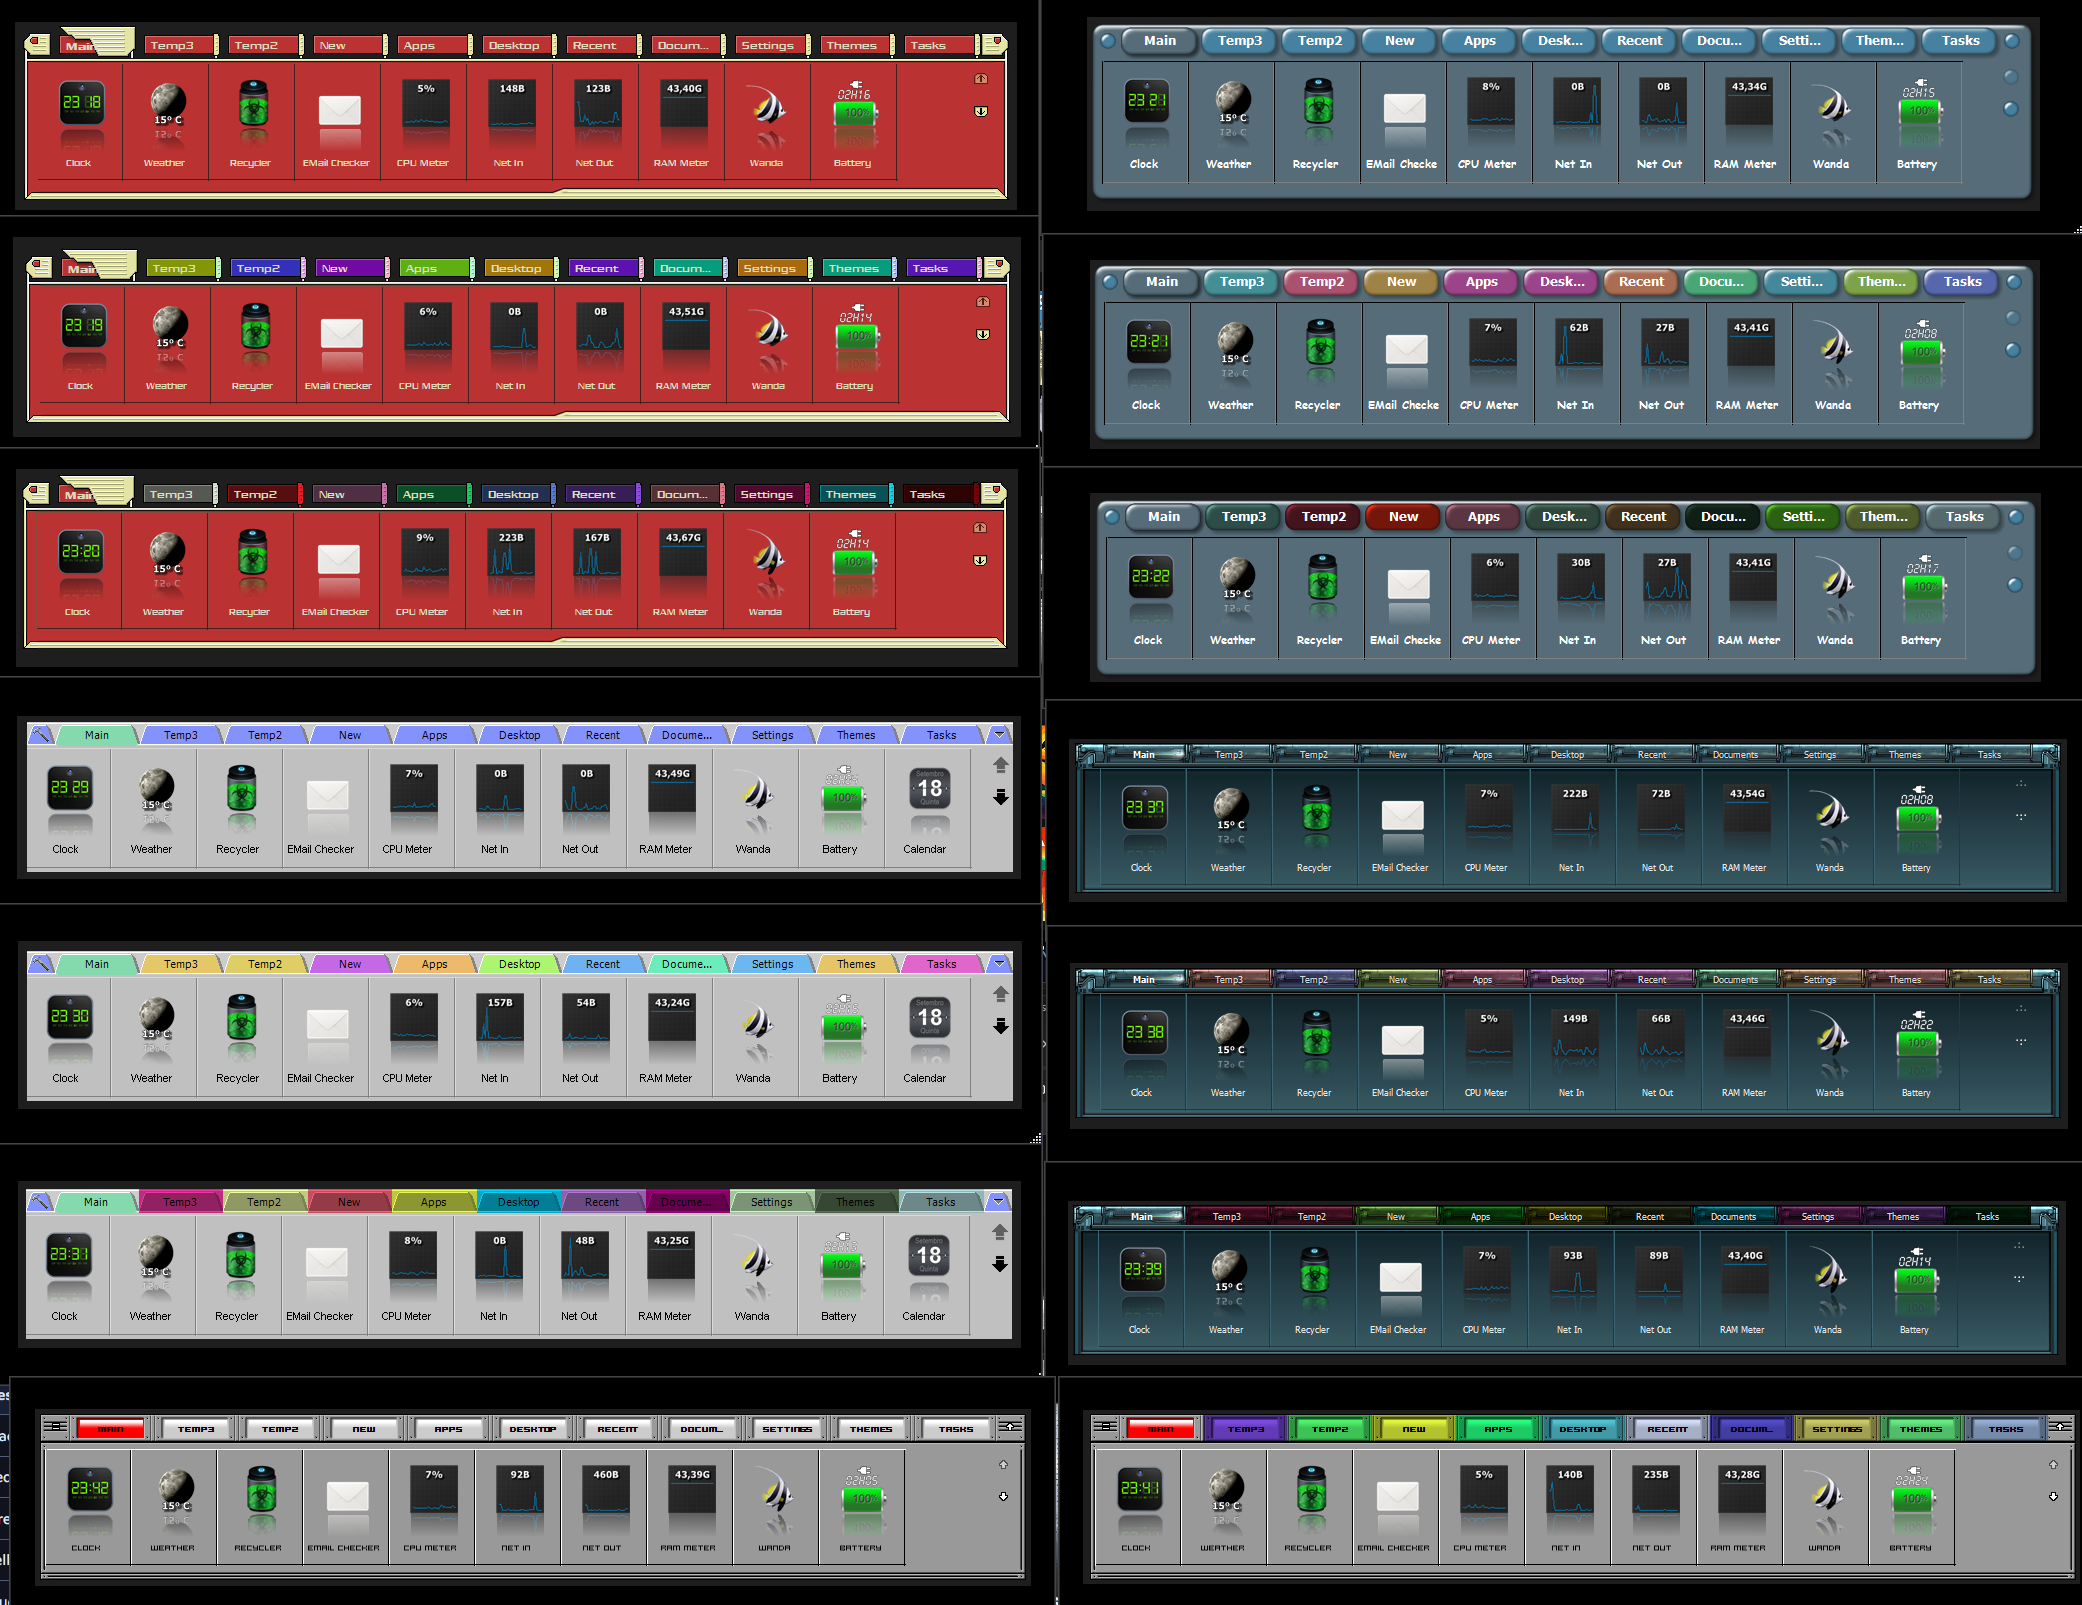Click round button right of Tasks above battery 02H17
This screenshot has height=1605, width=2082.
tap(2015, 517)
